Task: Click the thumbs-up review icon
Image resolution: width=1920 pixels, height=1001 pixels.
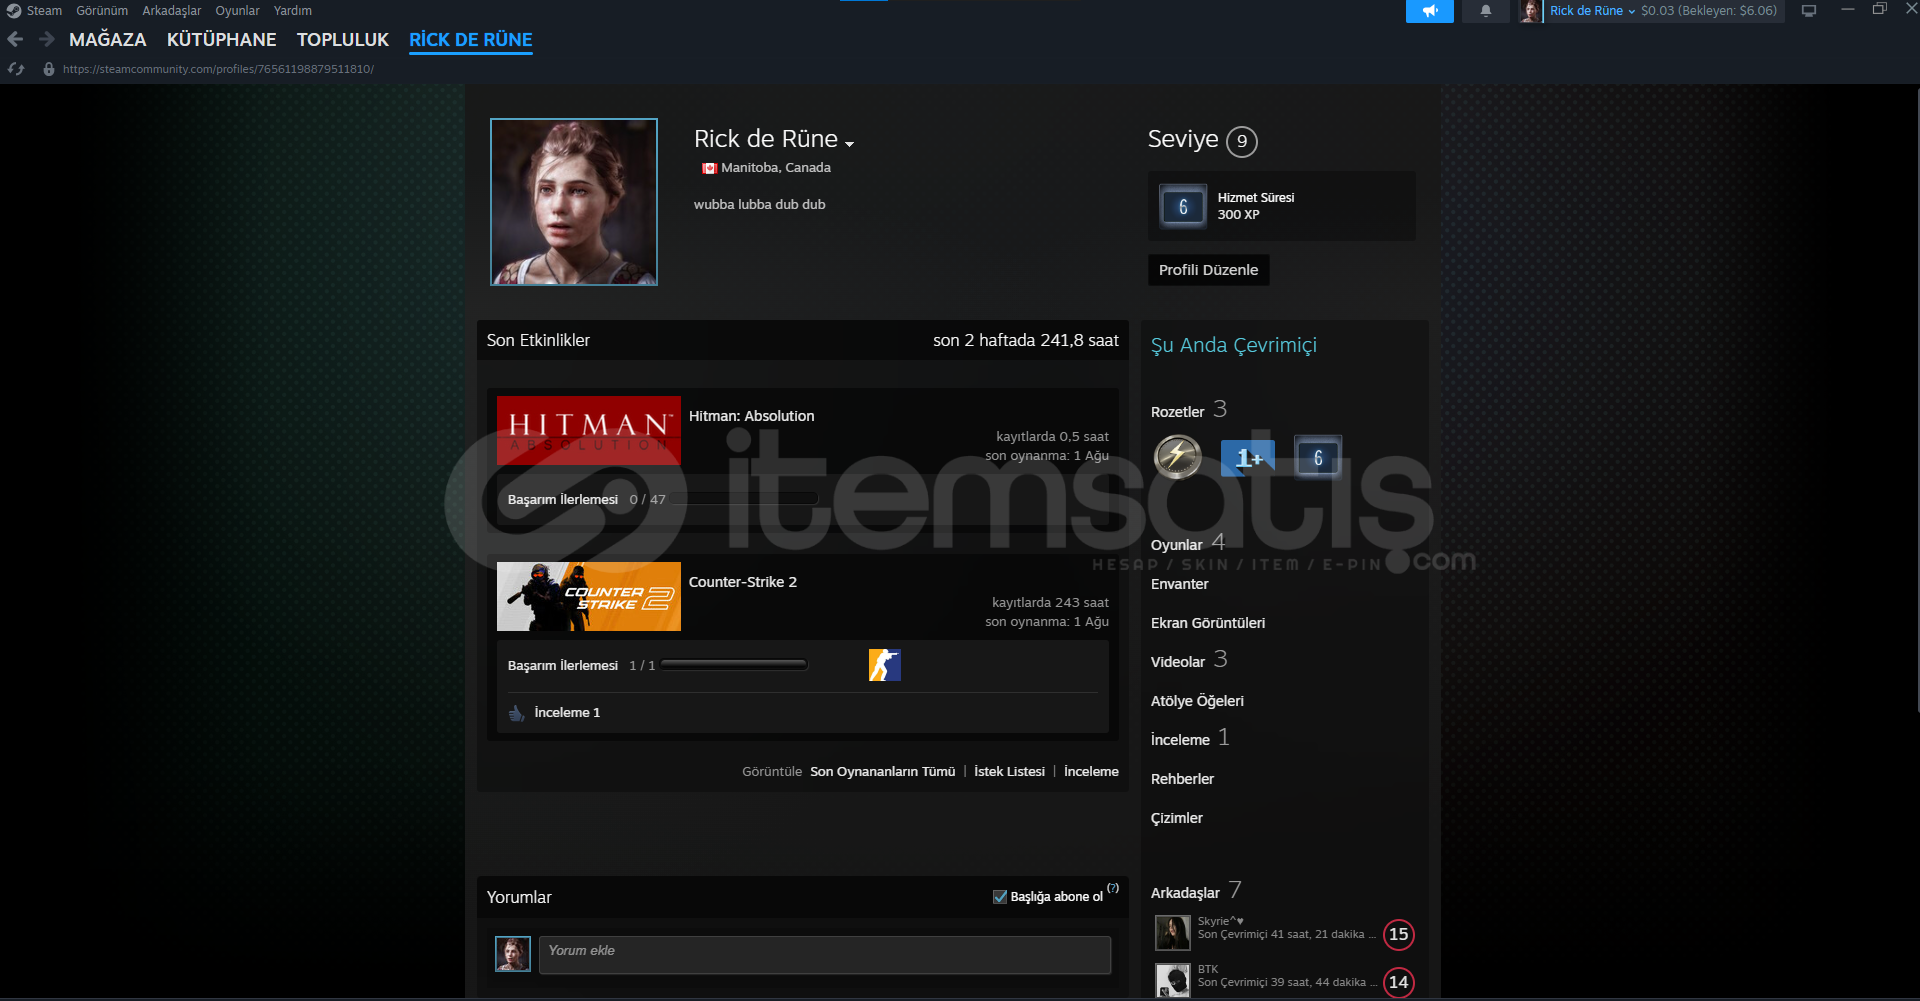Action: click(x=517, y=713)
